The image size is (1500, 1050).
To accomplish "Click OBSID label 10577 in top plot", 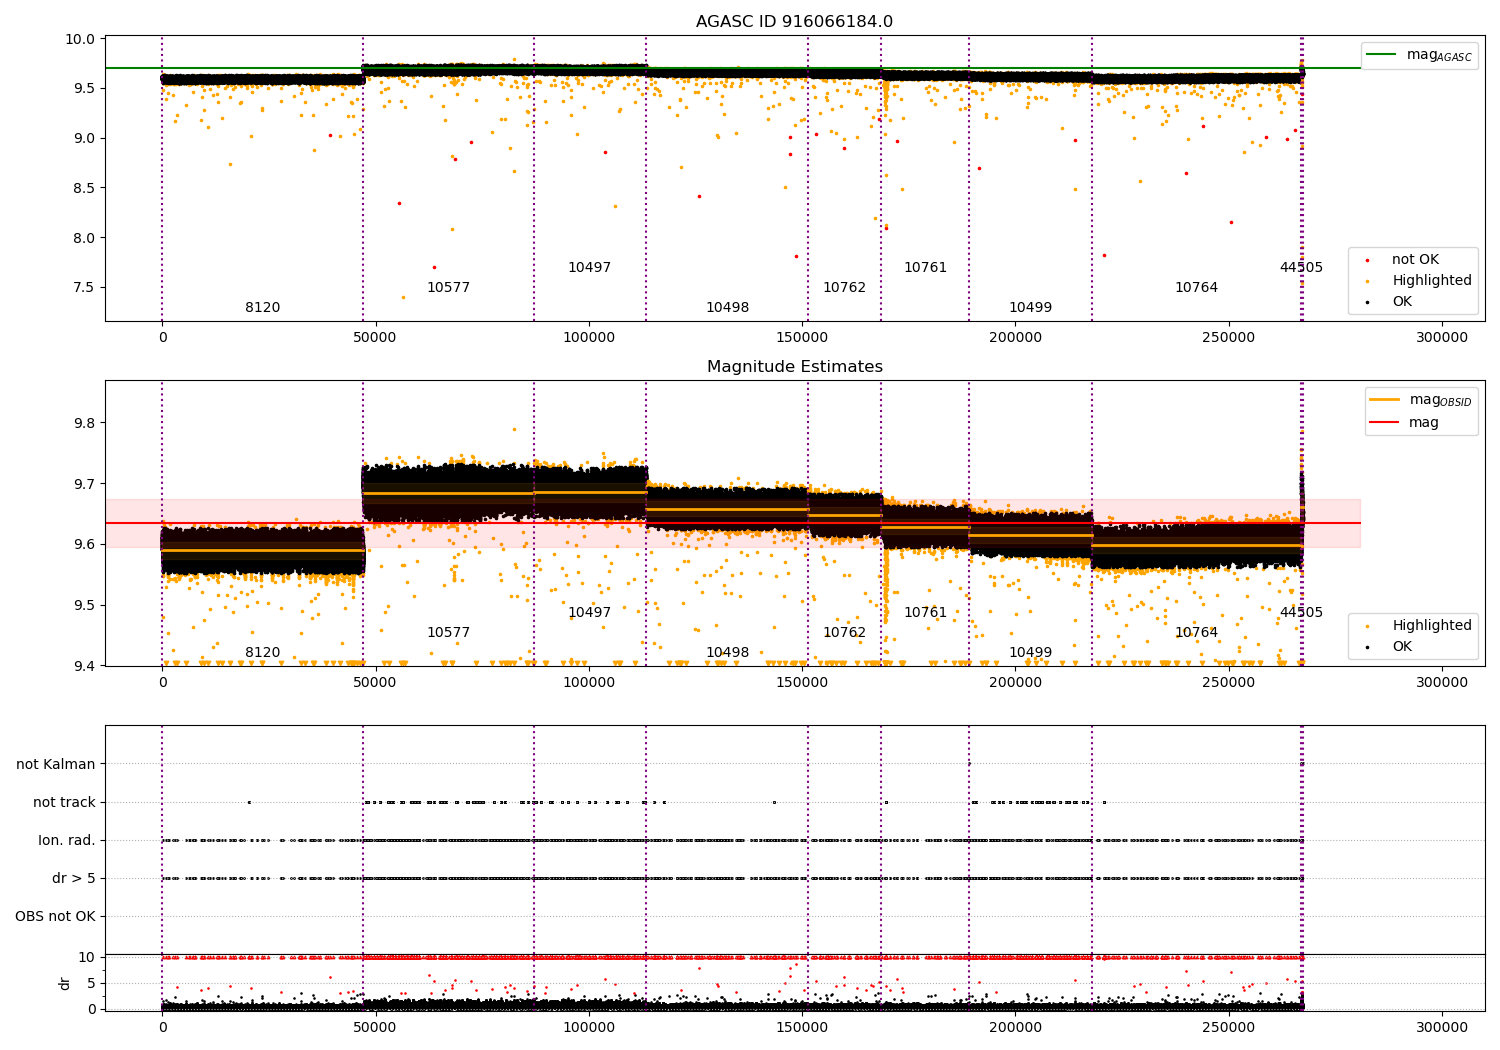I will 448,288.
